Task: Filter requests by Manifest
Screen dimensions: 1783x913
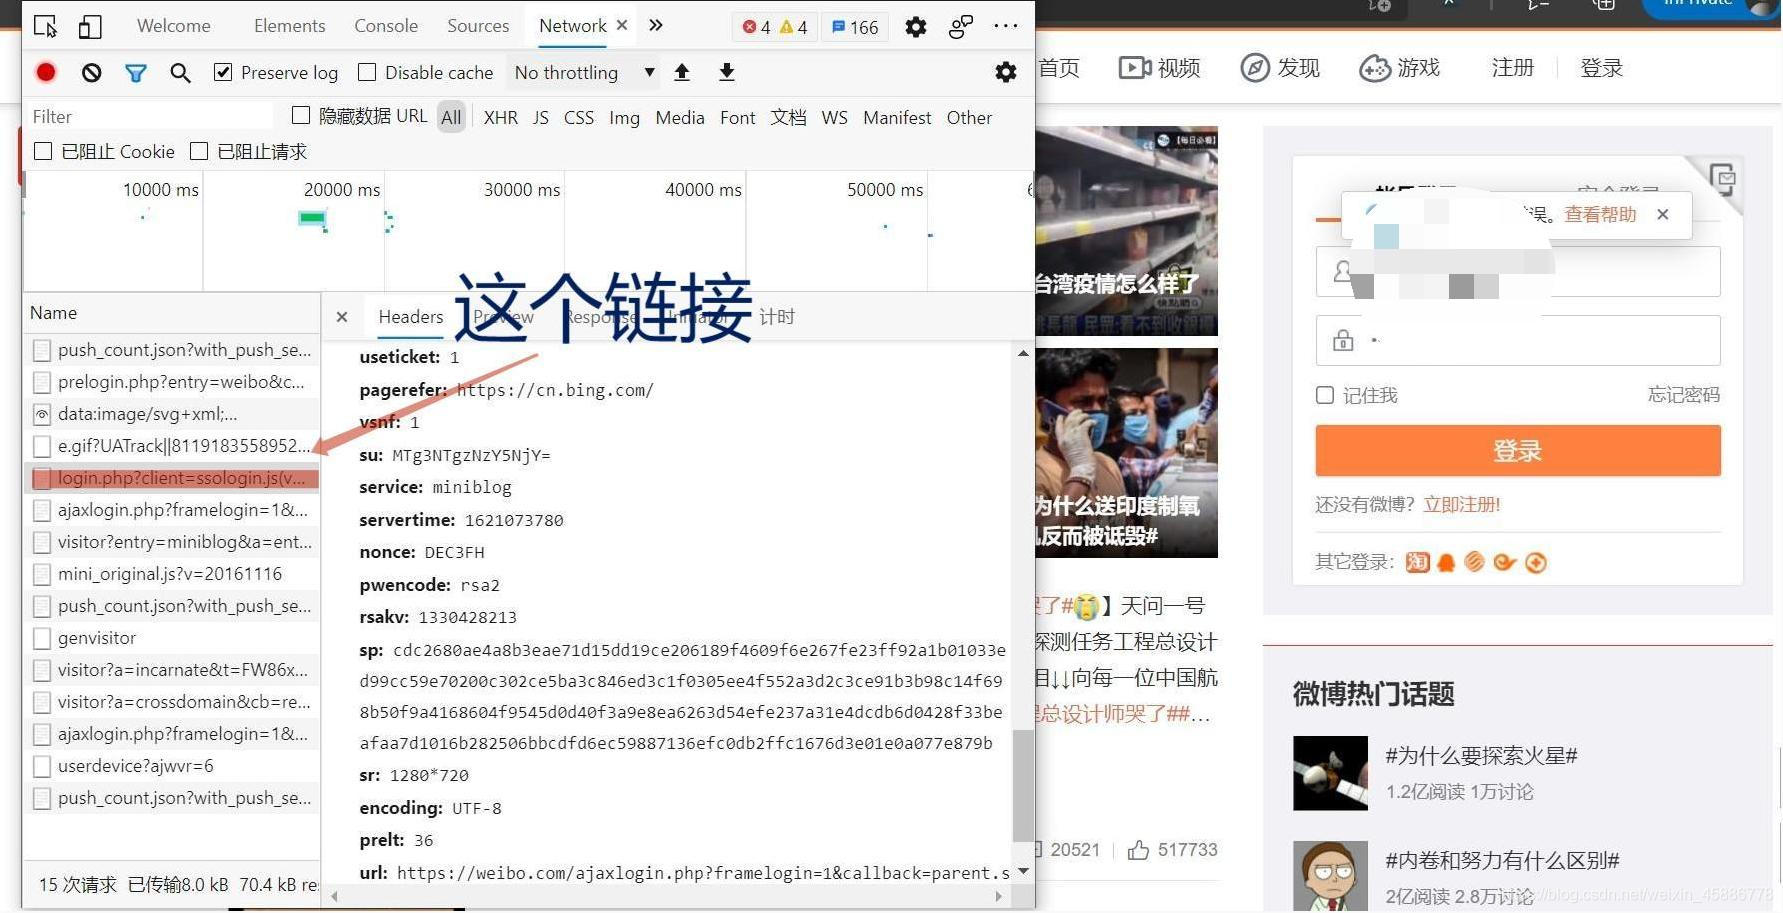Action: pyautogui.click(x=897, y=117)
